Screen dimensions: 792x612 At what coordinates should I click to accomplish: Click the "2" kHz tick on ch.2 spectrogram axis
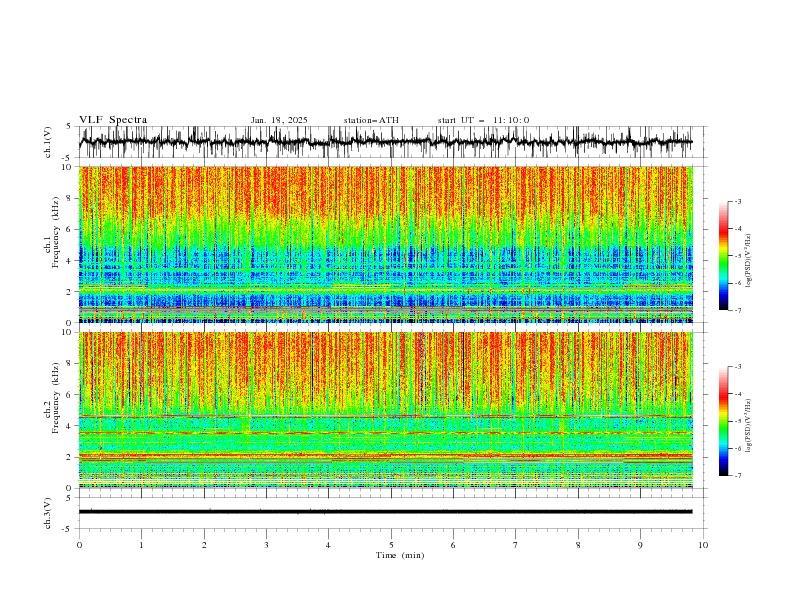tap(70, 457)
